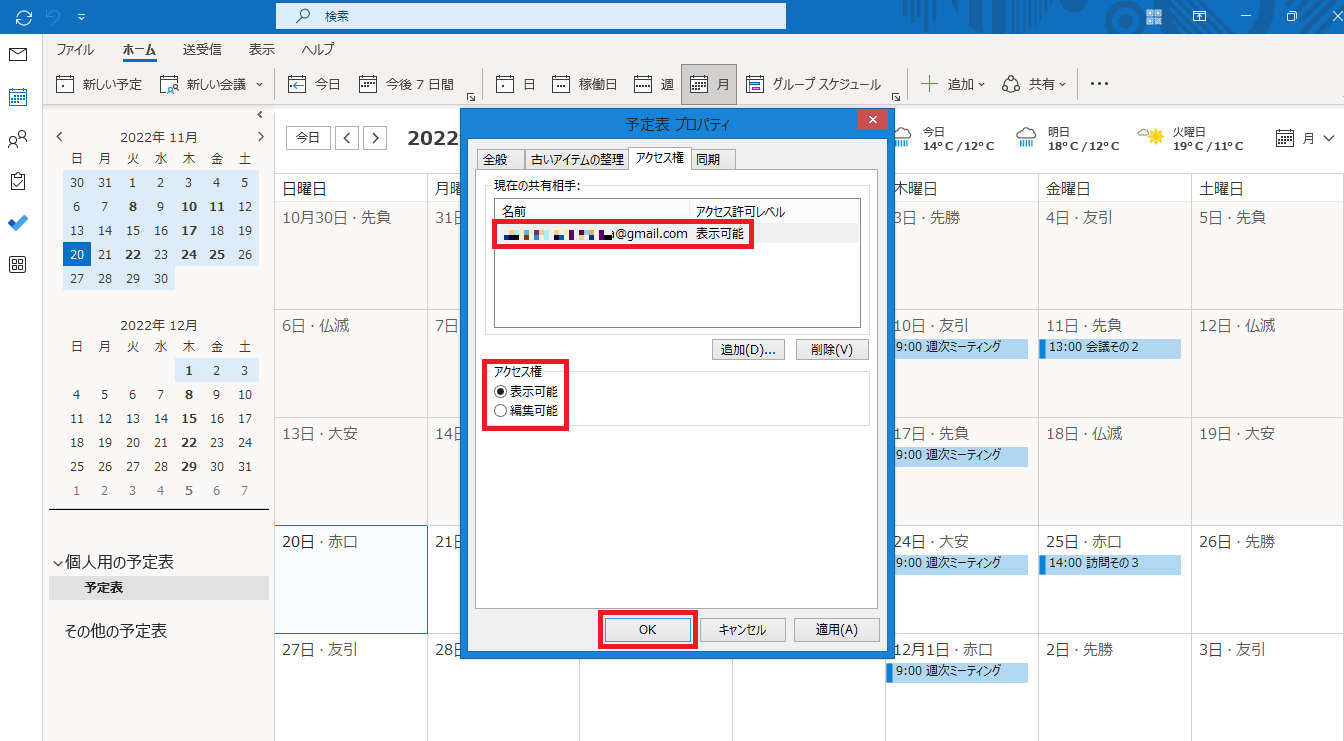Open the People contacts icon in the sidebar
This screenshot has height=741, width=1344.
pyautogui.click(x=18, y=139)
